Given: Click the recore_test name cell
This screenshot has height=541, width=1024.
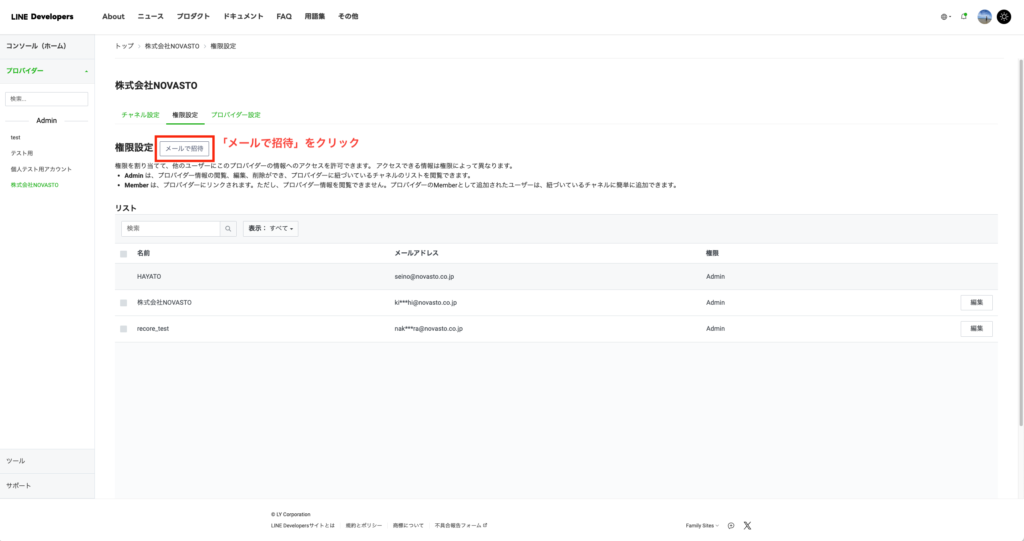Looking at the screenshot, I should tap(153, 329).
